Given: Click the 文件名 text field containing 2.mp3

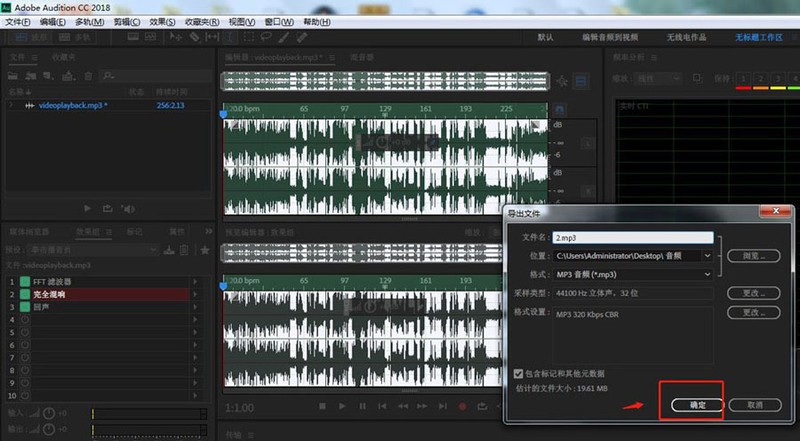Looking at the screenshot, I should click(x=634, y=238).
